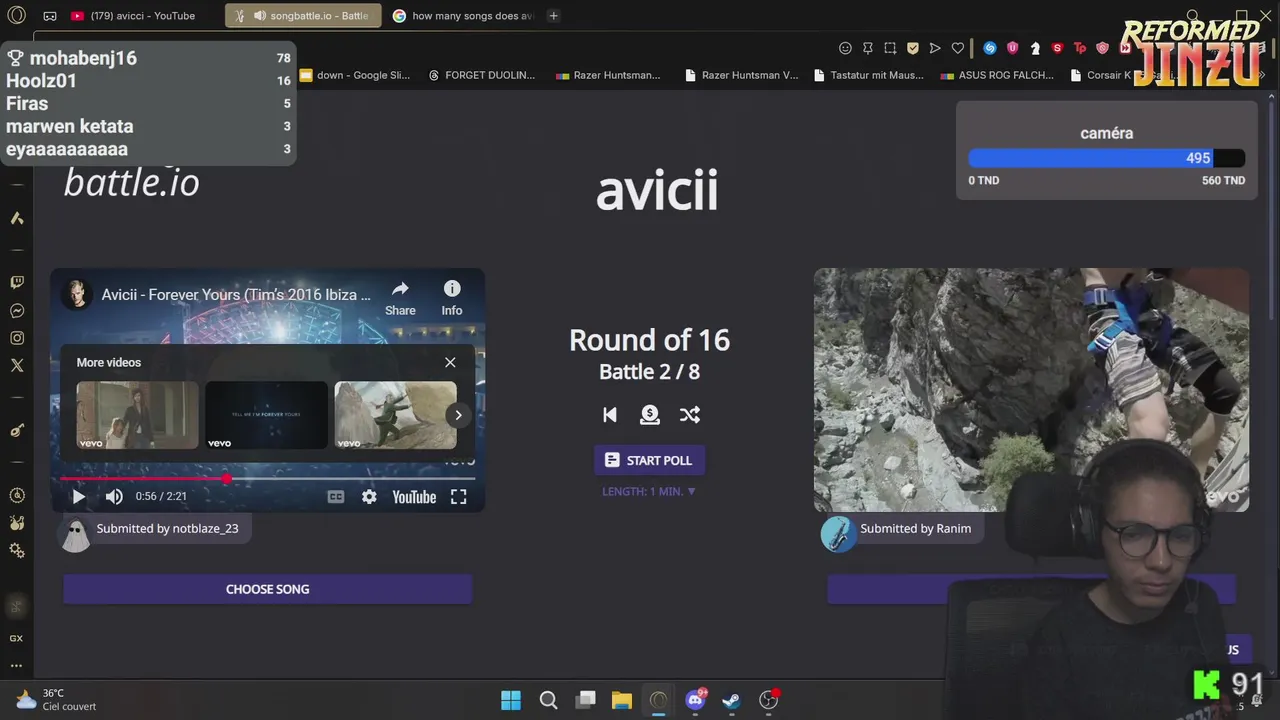
Task: Open the ad blocker shield icon
Action: coord(913,48)
